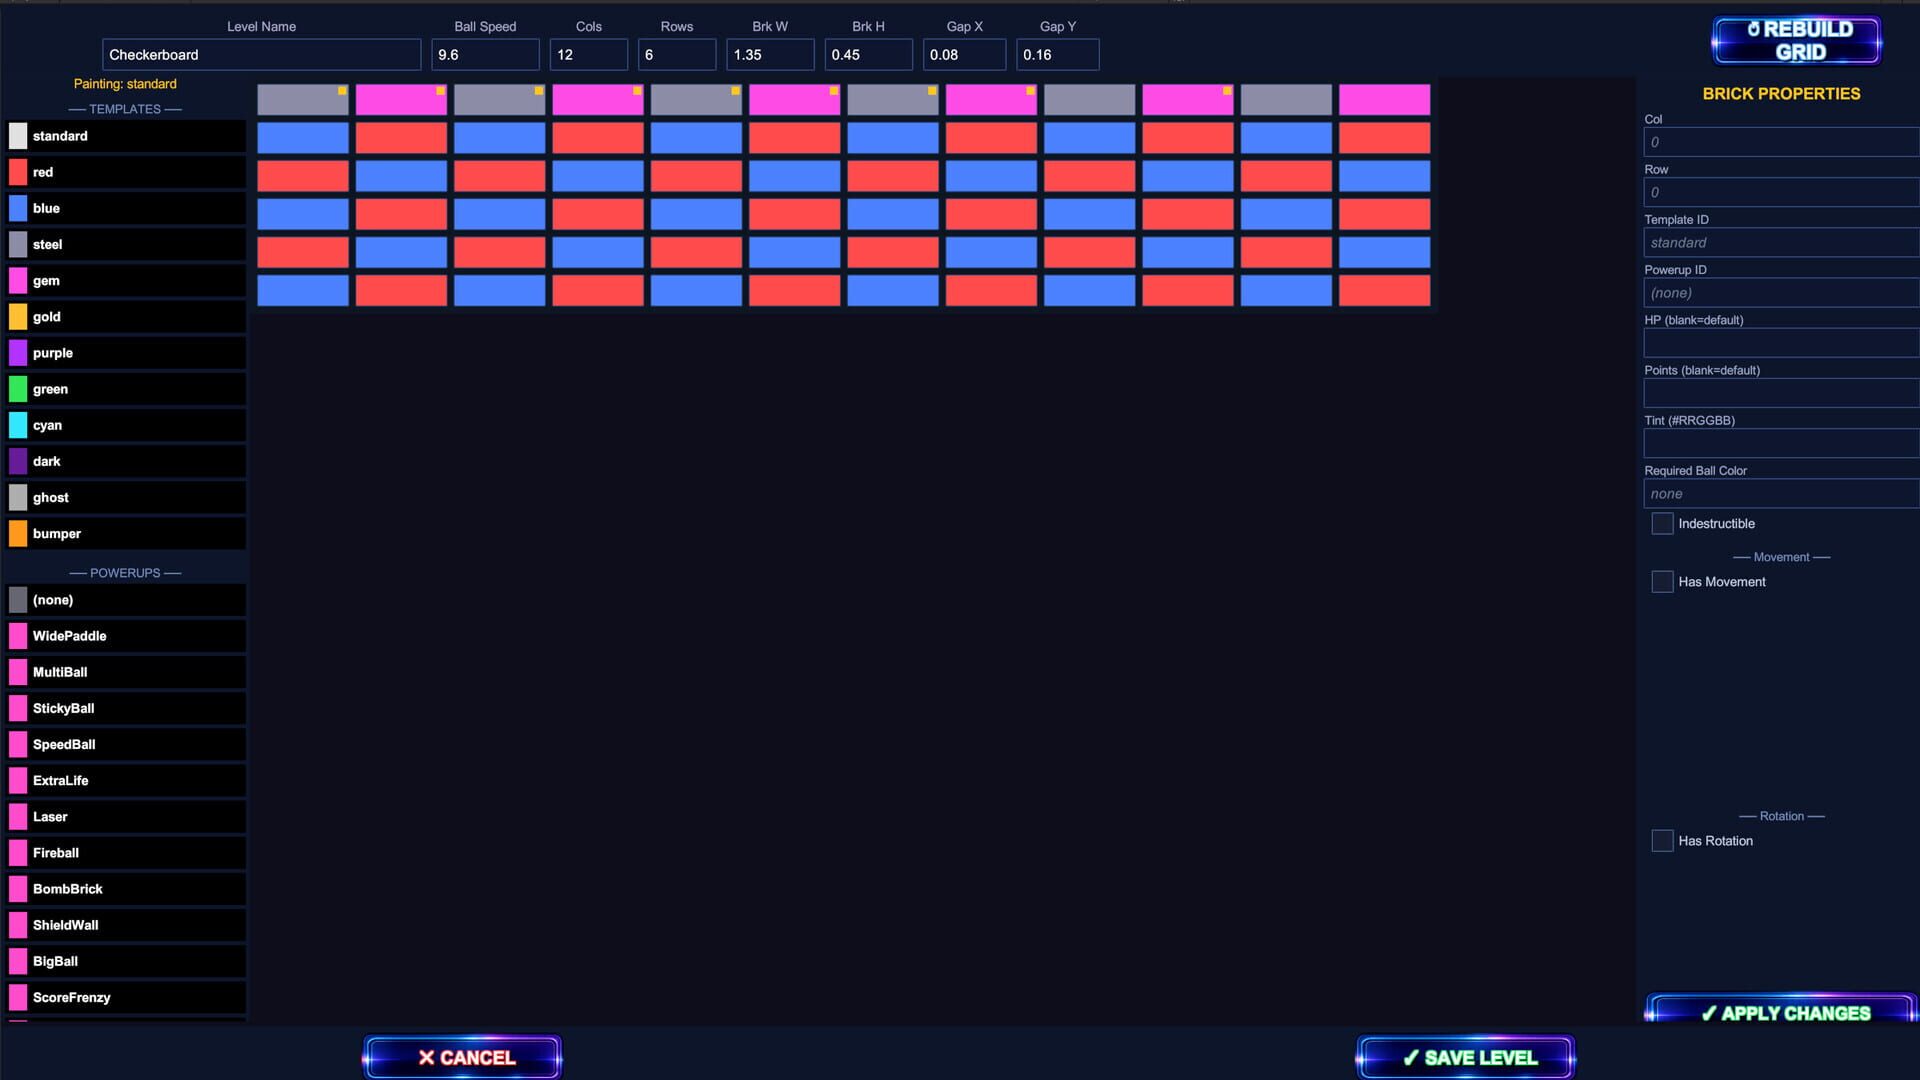
Task: Click the Save Level button
Action: point(1465,1056)
